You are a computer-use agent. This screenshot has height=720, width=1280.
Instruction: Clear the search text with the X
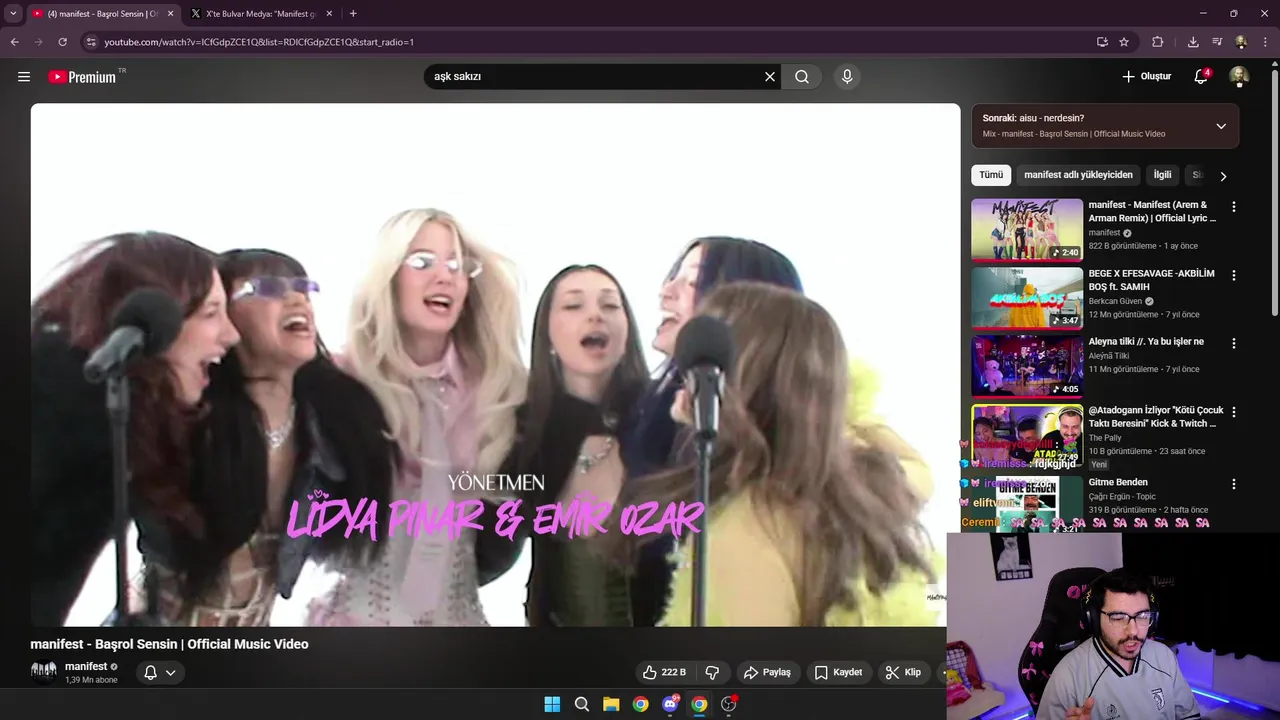[770, 77]
